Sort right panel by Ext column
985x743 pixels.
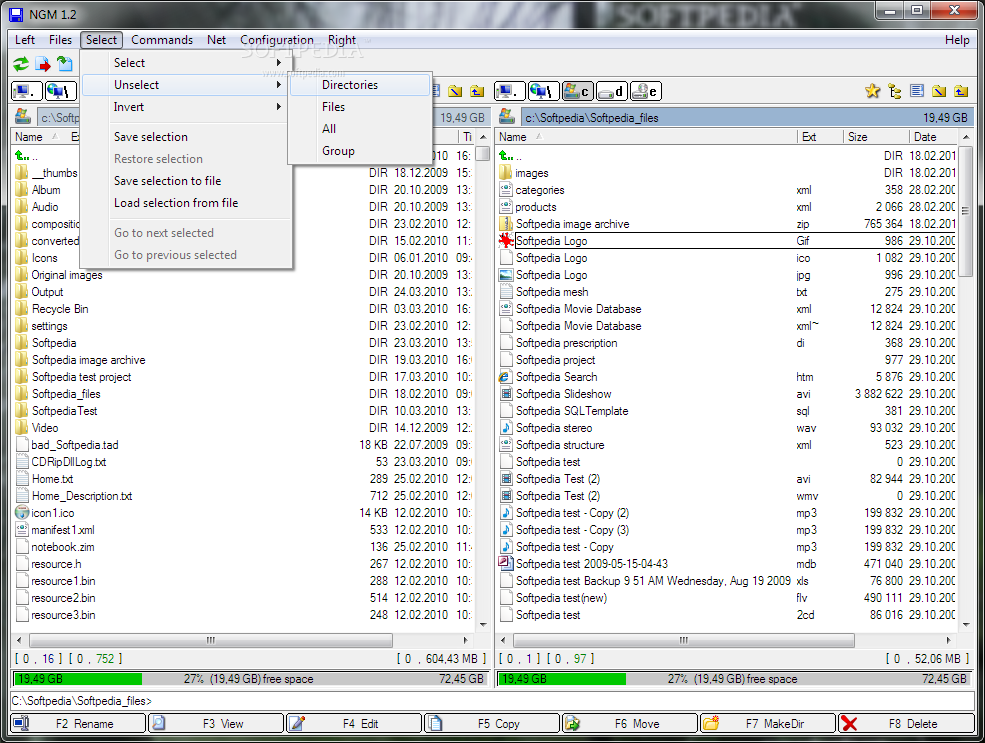pyautogui.click(x=820, y=137)
